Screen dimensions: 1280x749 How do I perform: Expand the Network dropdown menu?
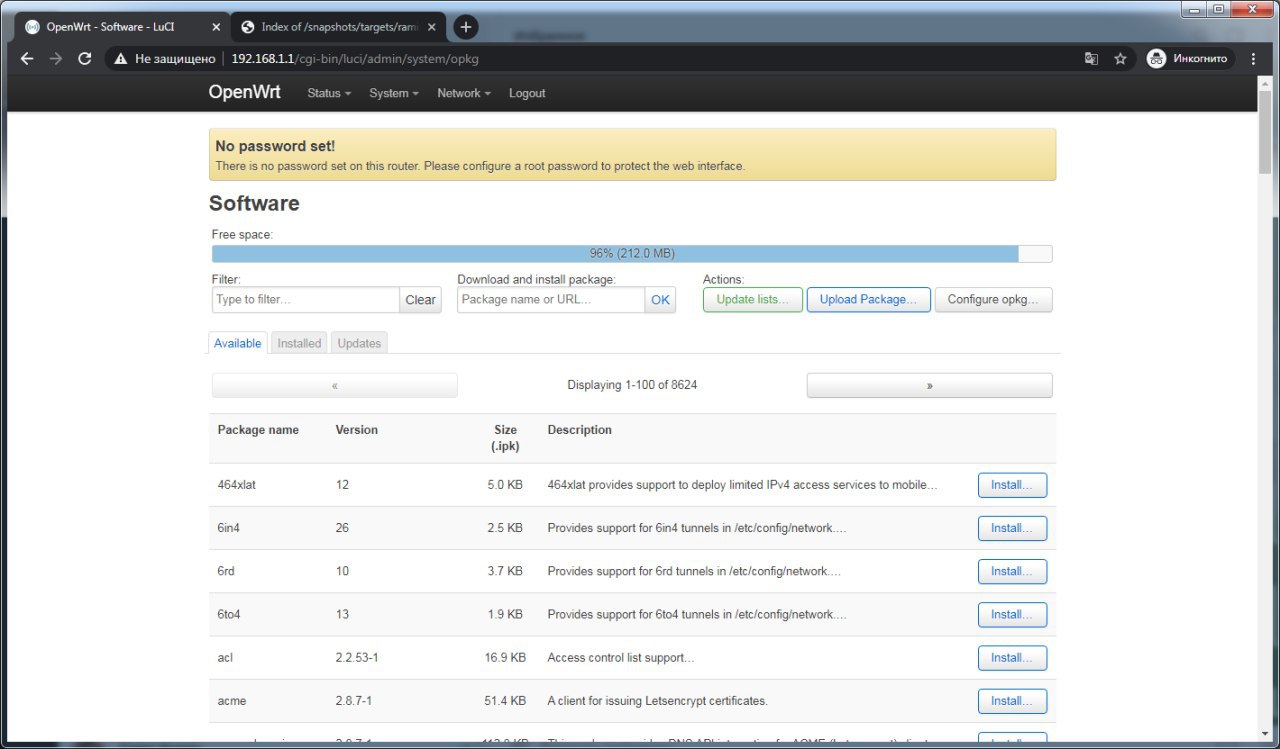pos(464,93)
